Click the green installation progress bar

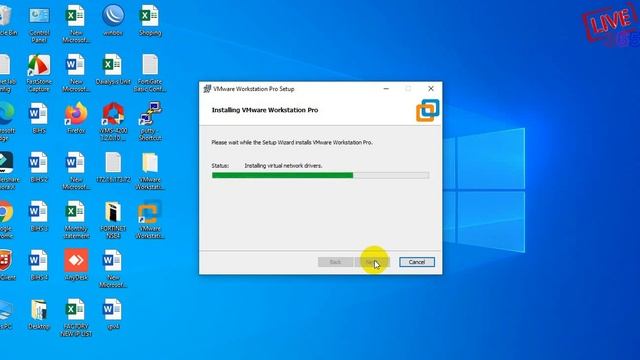click(320, 176)
